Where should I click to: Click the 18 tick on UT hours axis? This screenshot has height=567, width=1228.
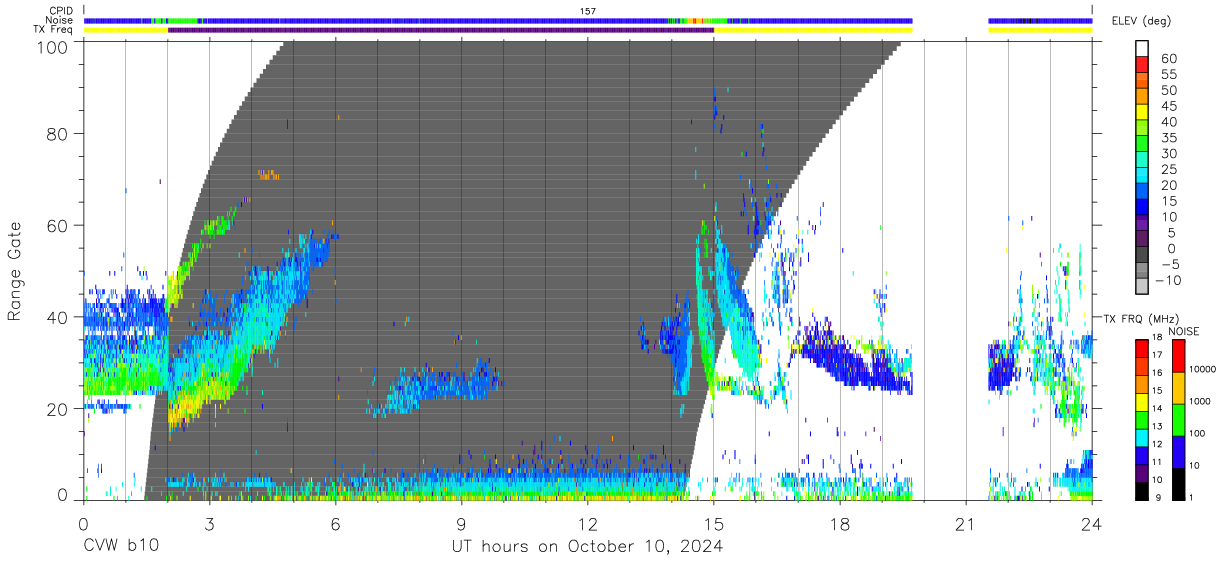pos(839,523)
